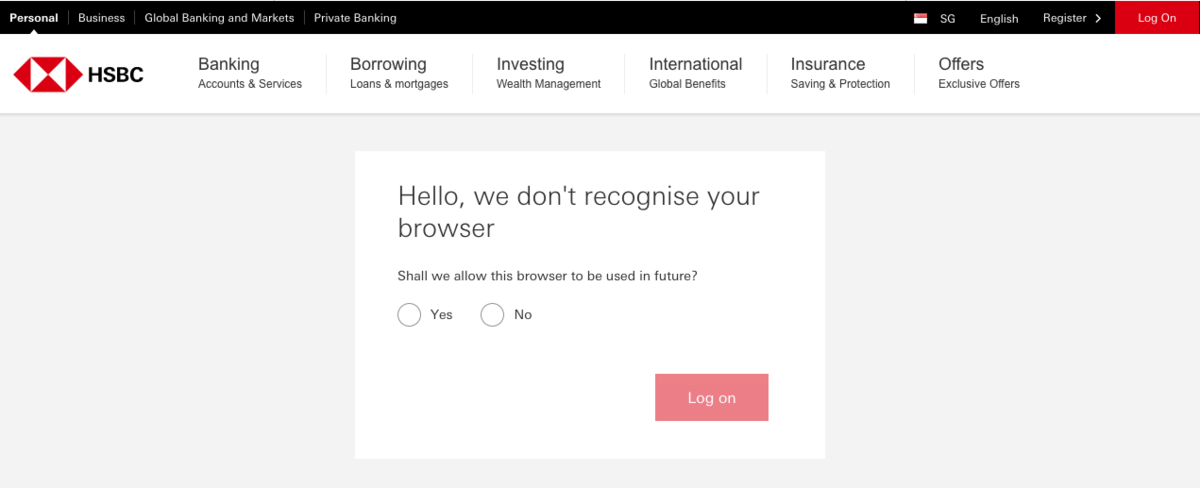Open the Insurance Saving & Protection menu

(840, 73)
